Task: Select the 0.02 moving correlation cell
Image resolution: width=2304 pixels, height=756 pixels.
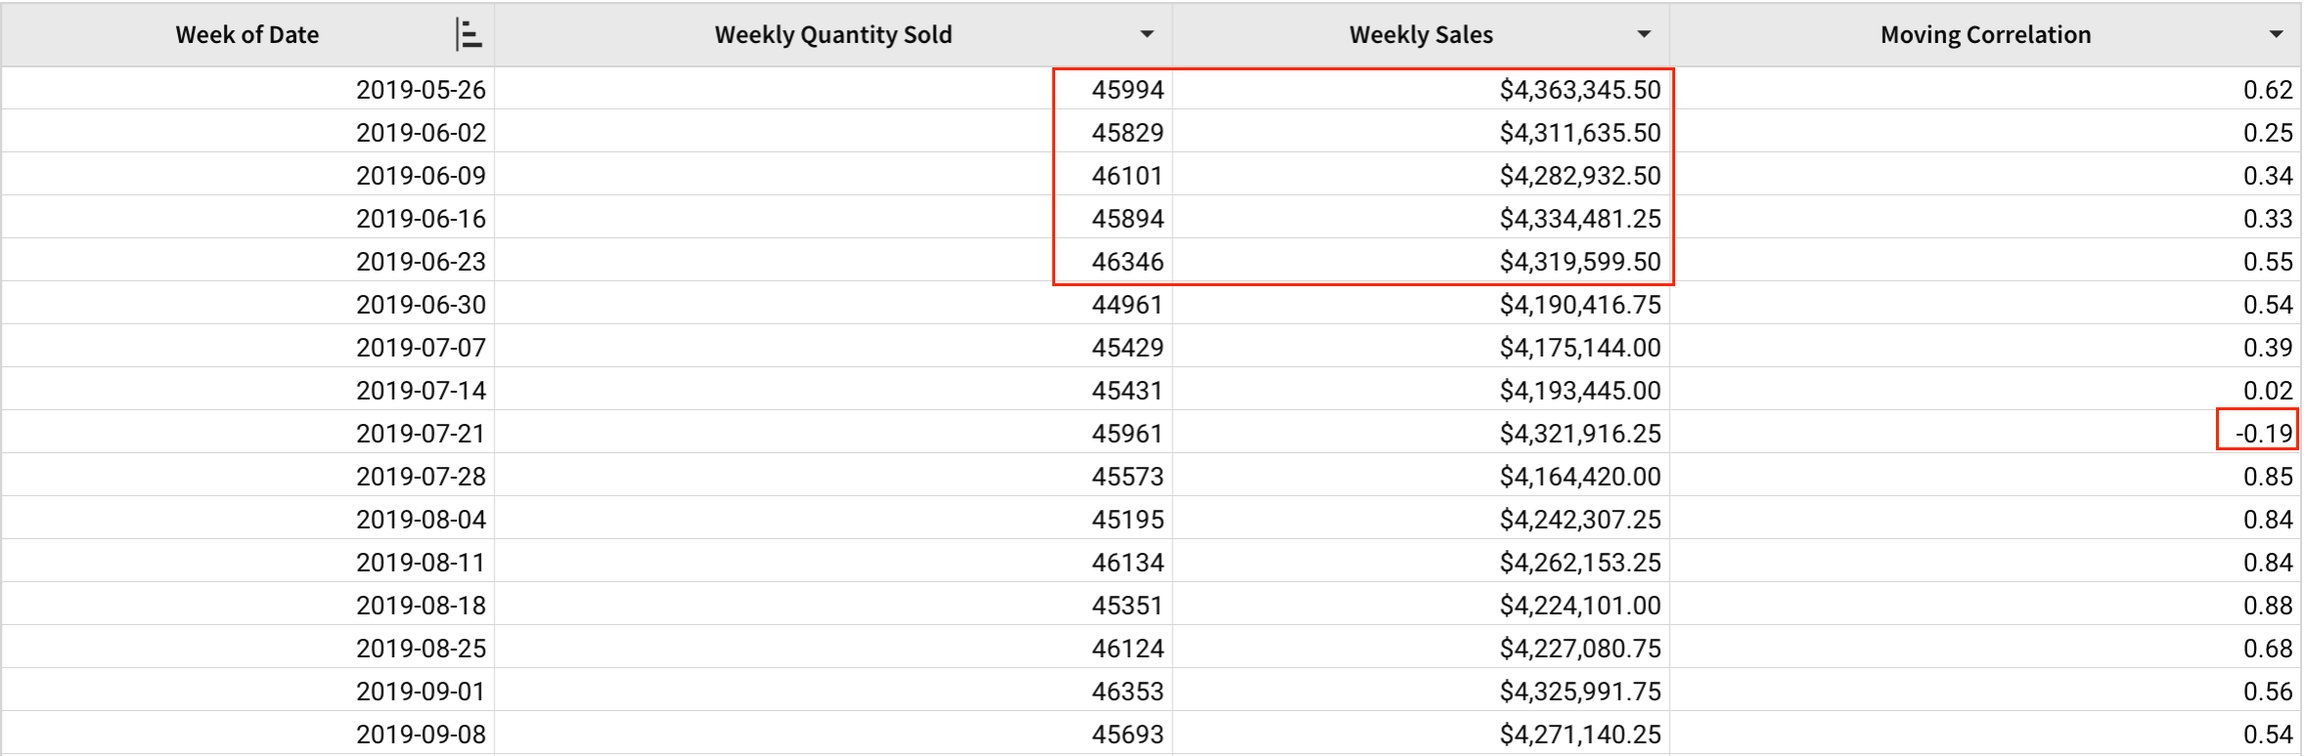Action: point(2267,391)
